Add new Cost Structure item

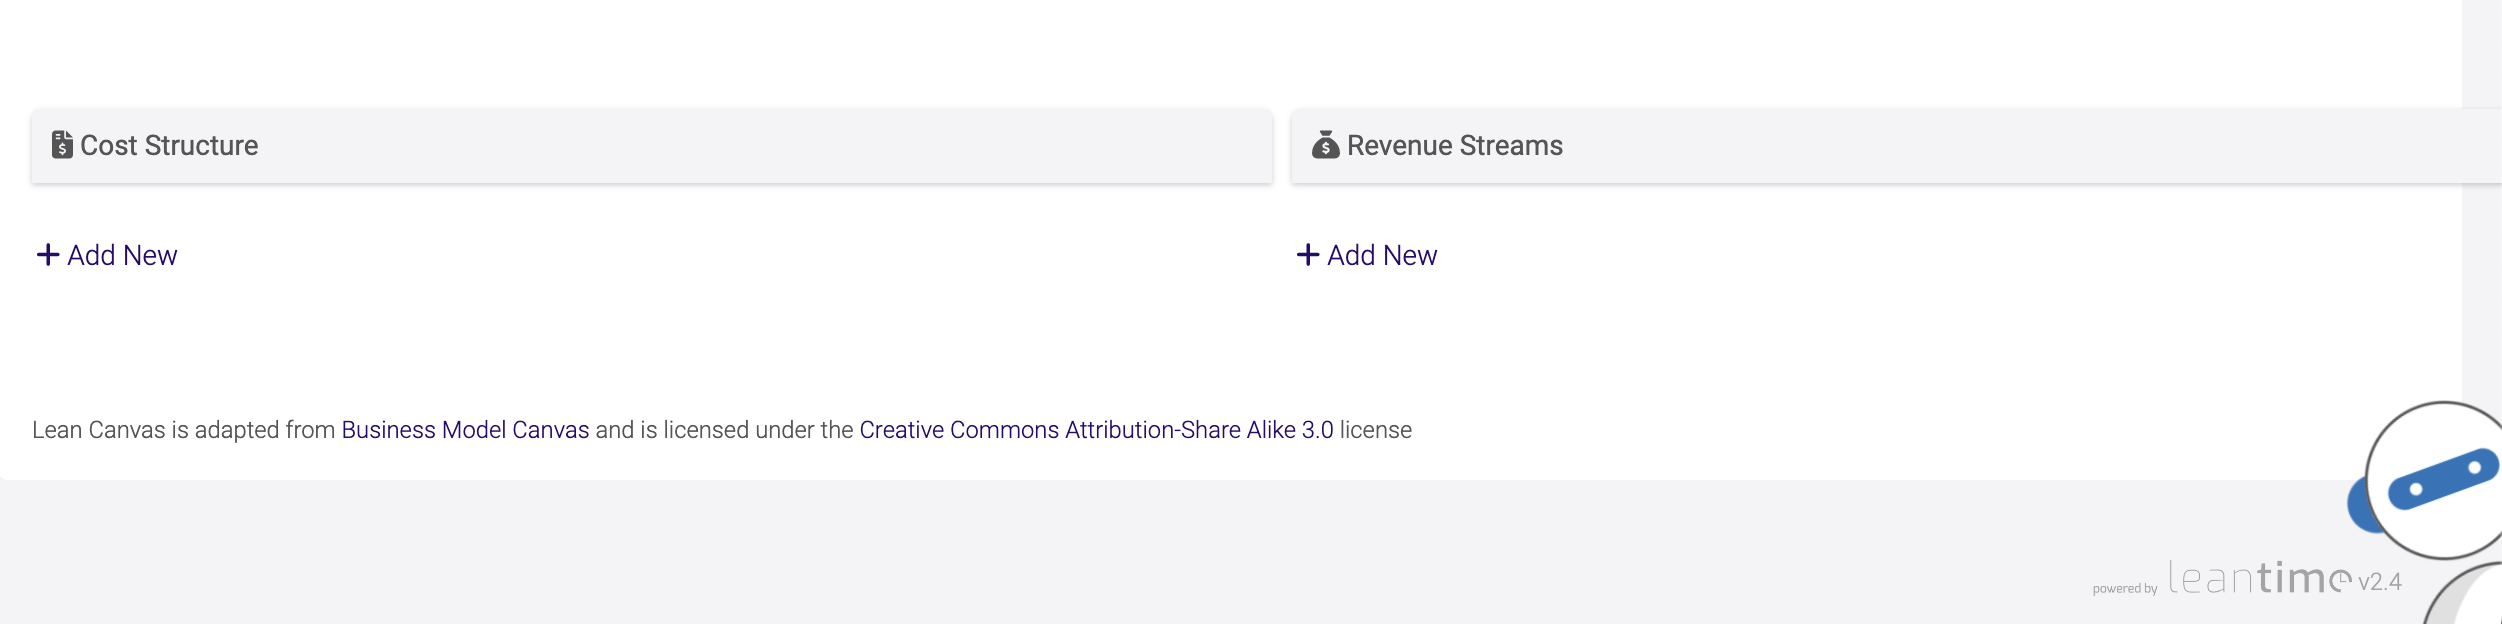(122, 255)
